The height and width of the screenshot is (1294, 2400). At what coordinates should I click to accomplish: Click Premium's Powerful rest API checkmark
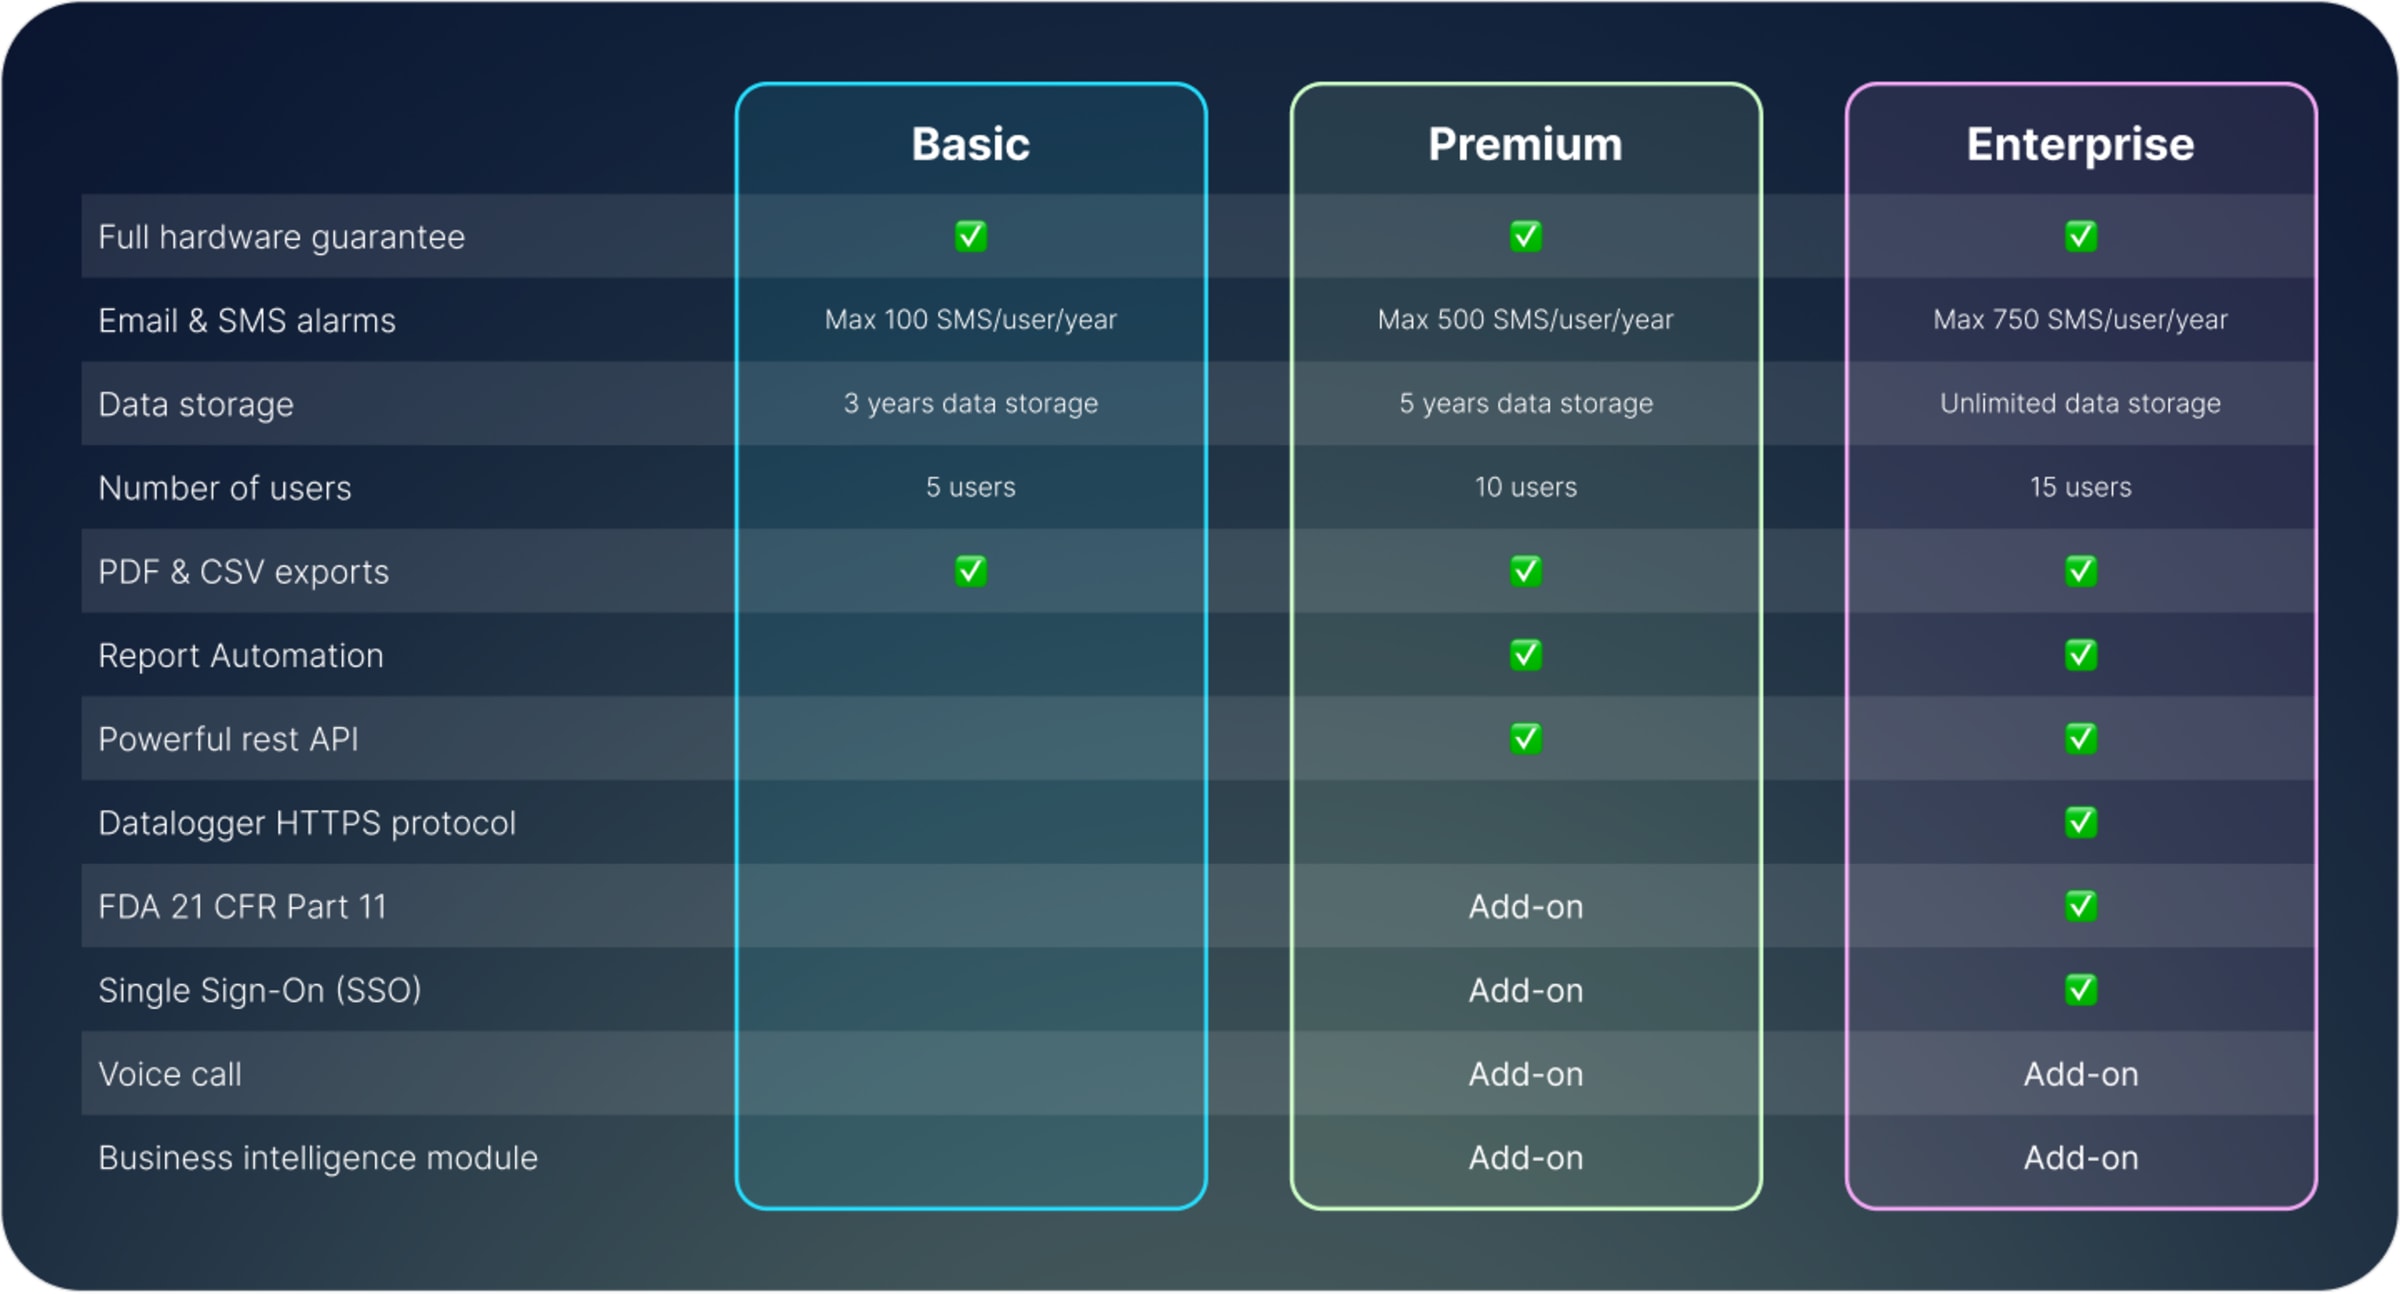coord(1525,739)
